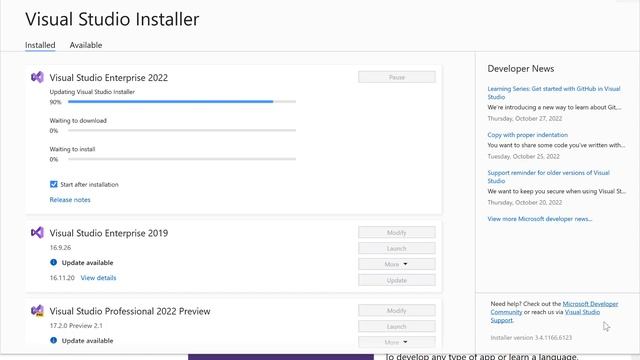Viewport: 640px width, 360px height.
Task: Click the Waiting to install progress bar
Action: [x=182, y=159]
